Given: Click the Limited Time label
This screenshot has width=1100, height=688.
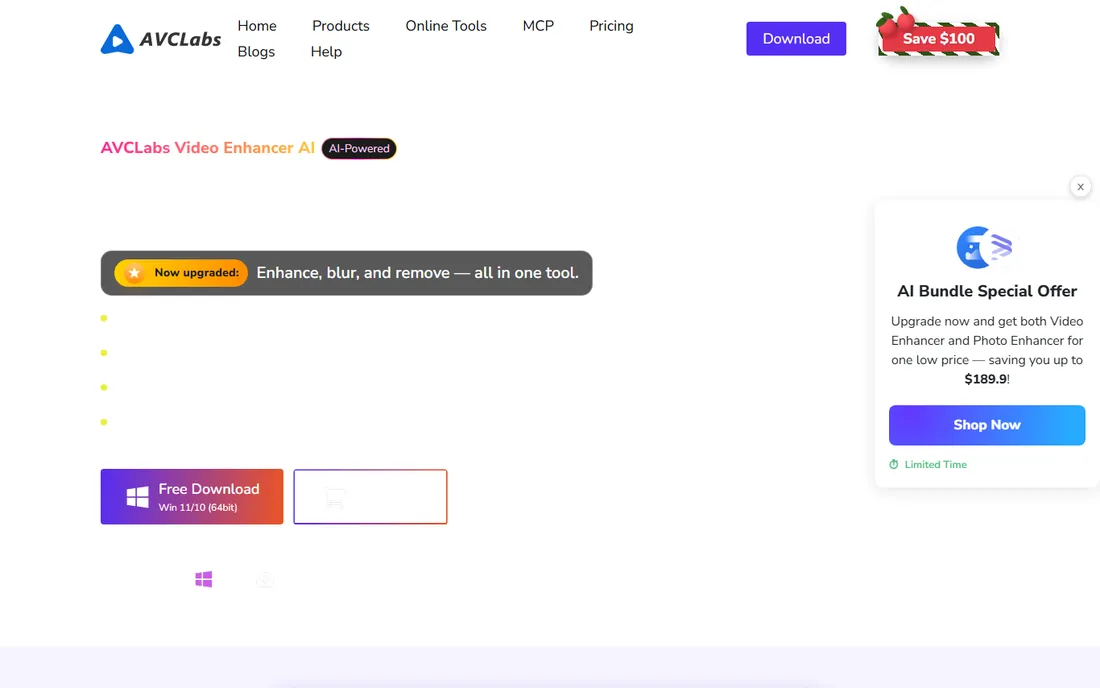Looking at the screenshot, I should coord(935,464).
